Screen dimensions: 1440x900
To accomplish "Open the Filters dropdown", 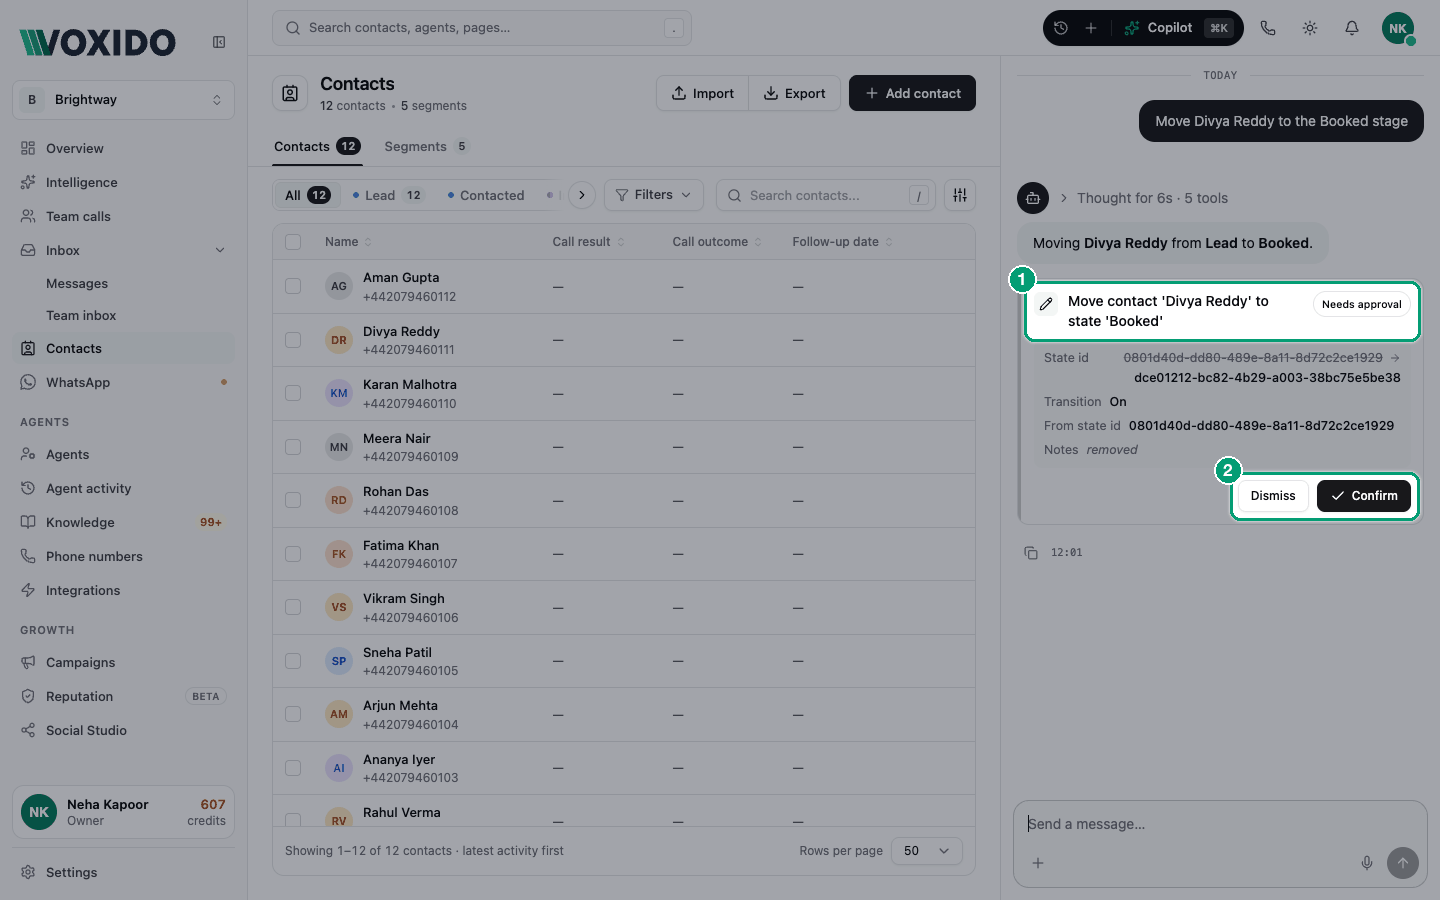I will (x=654, y=195).
